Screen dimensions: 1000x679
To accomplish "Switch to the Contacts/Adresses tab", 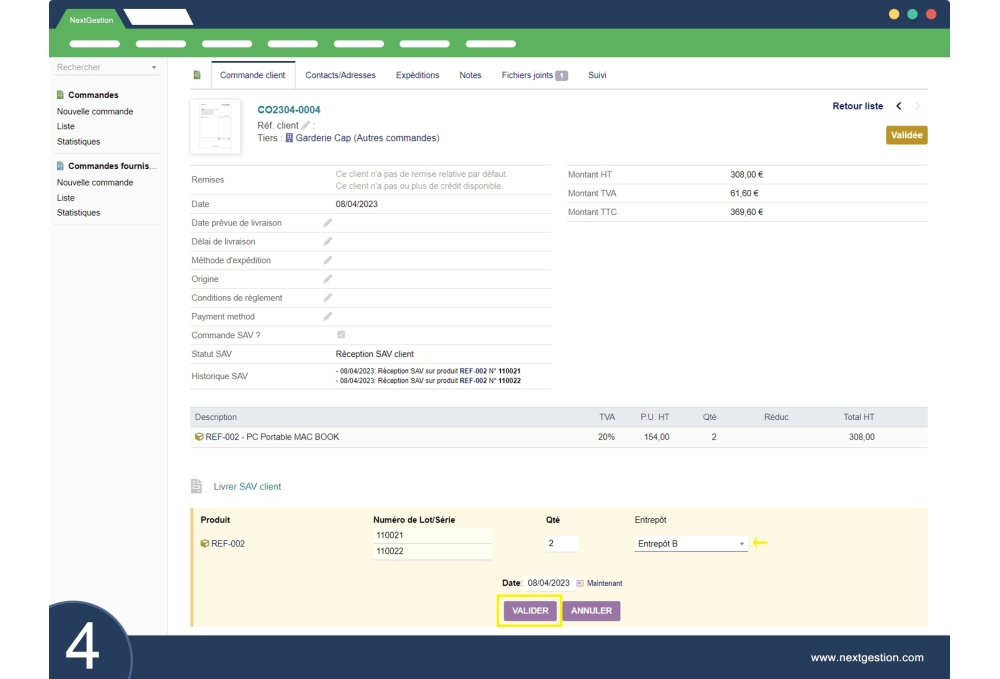I will pos(340,75).
